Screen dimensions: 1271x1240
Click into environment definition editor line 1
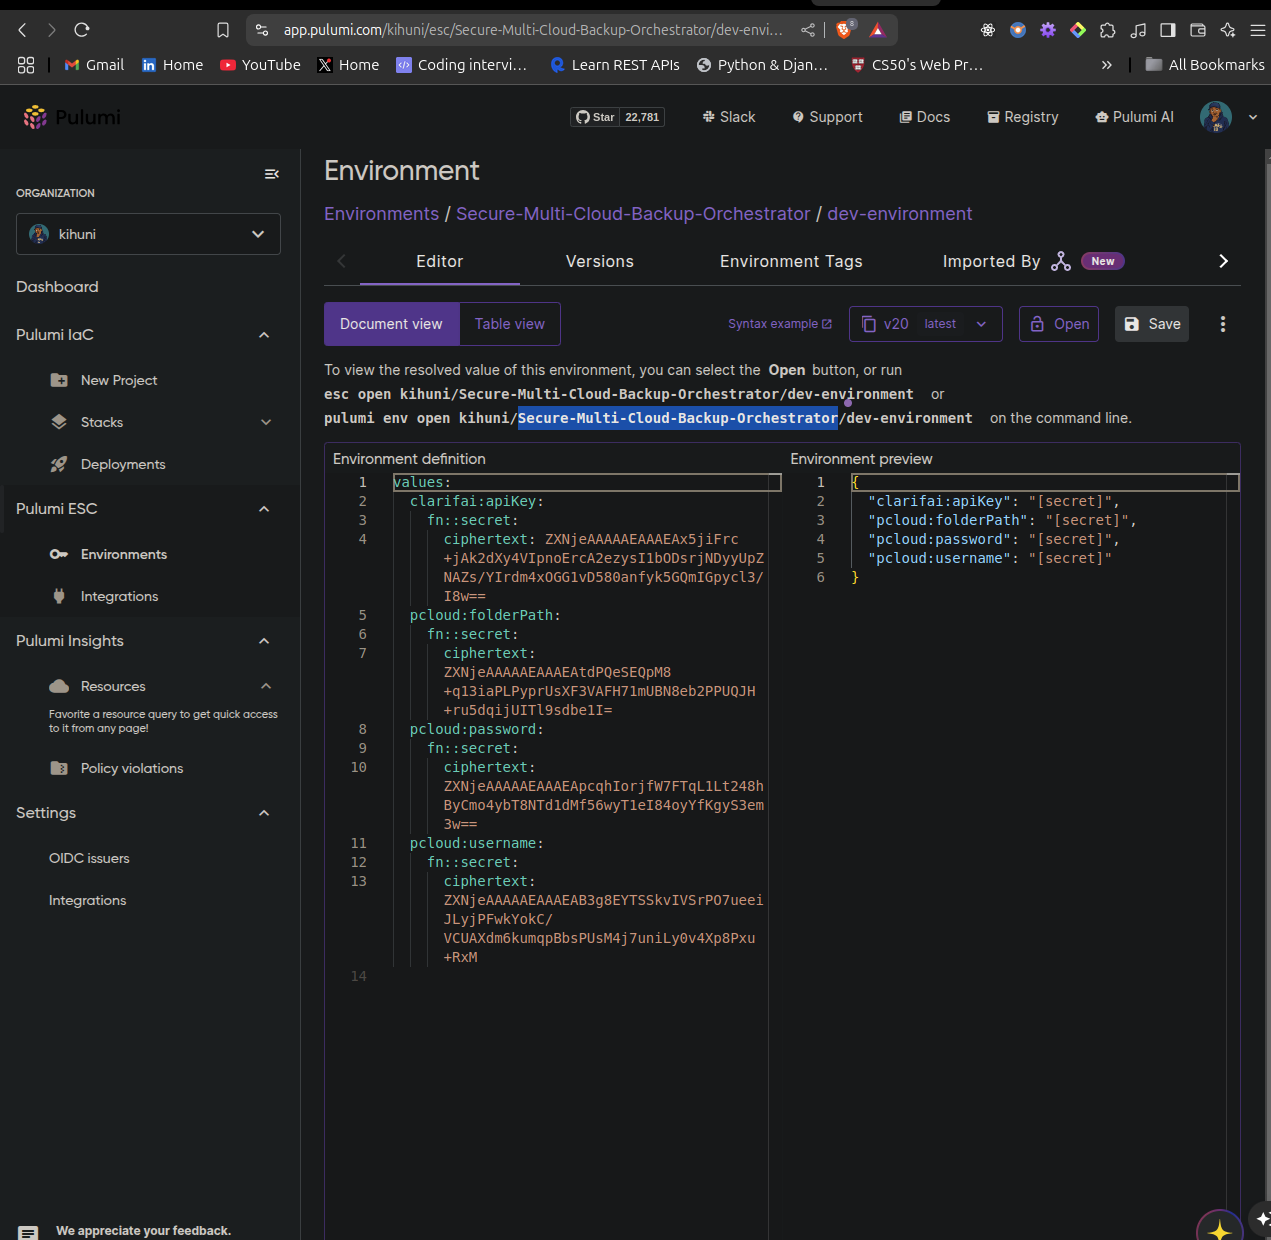pos(586,482)
